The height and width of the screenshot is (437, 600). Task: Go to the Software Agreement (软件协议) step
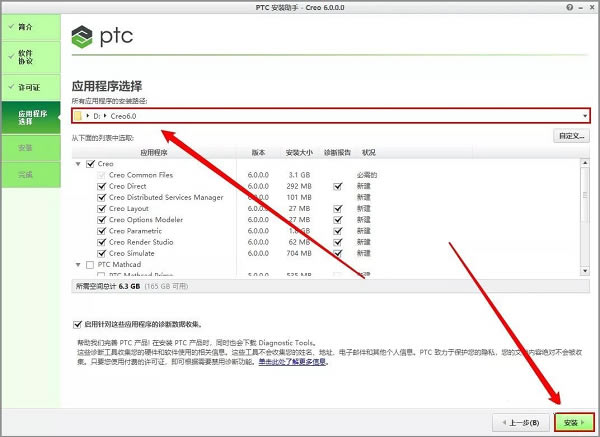tap(31, 57)
